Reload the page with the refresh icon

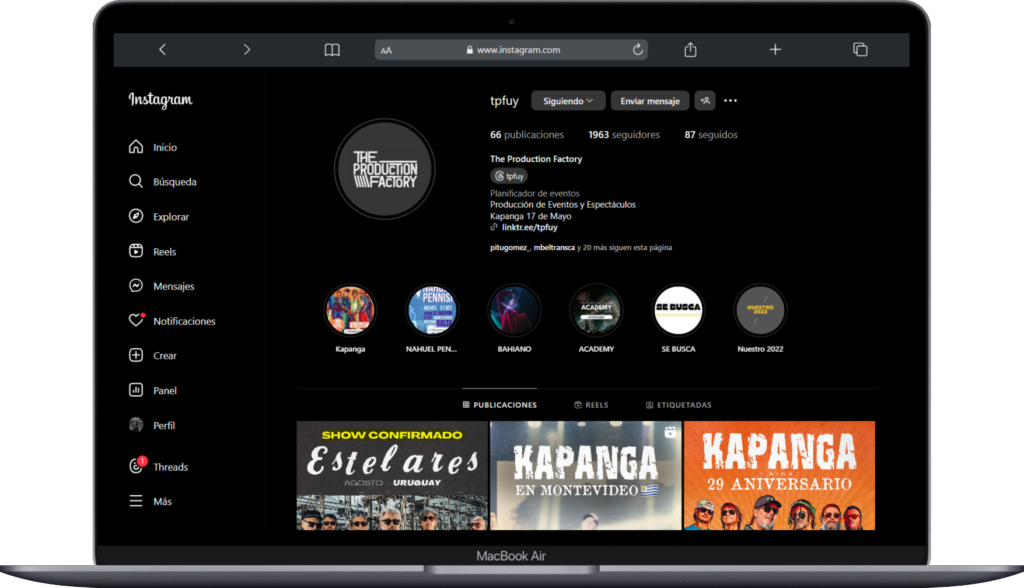tap(637, 49)
